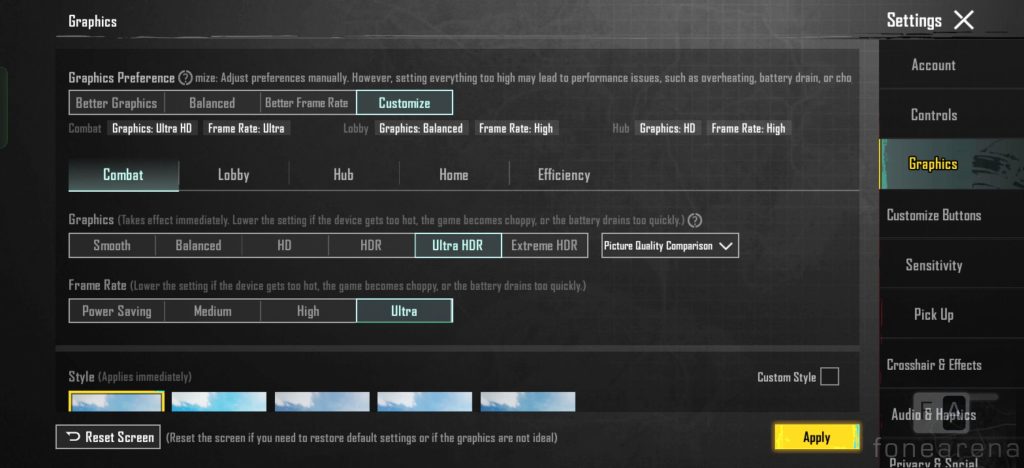This screenshot has height=468, width=1024.
Task: Tick the Custom Style checkbox
Action: point(829,377)
